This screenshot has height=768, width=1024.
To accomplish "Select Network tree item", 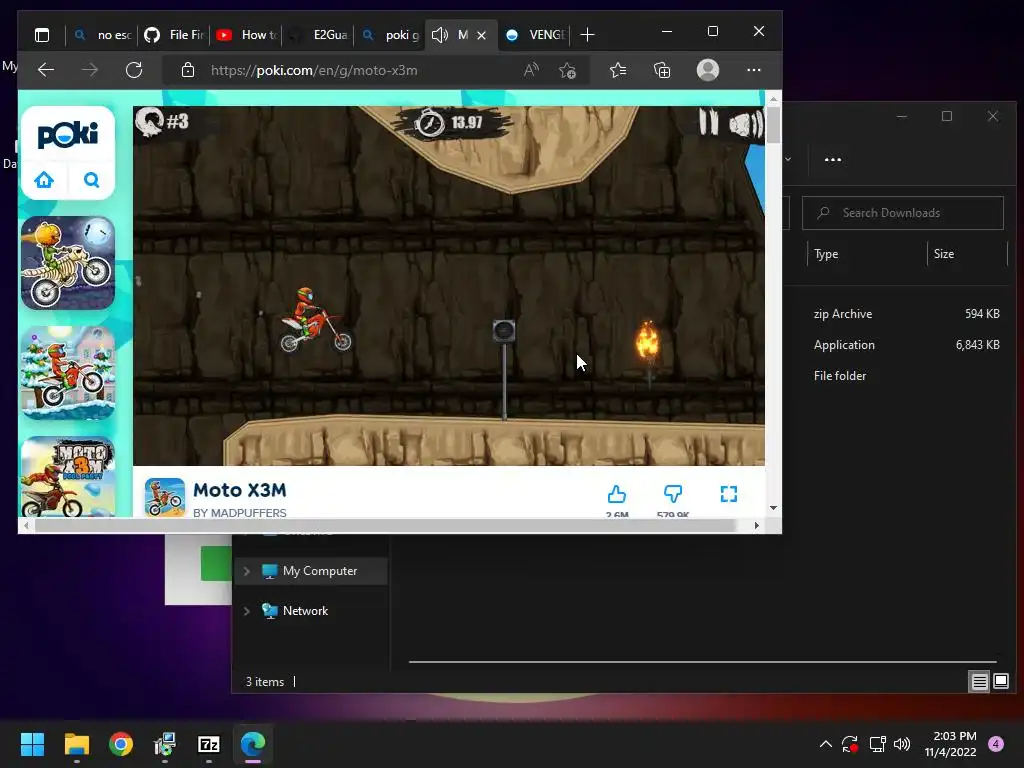I will click(x=311, y=611).
